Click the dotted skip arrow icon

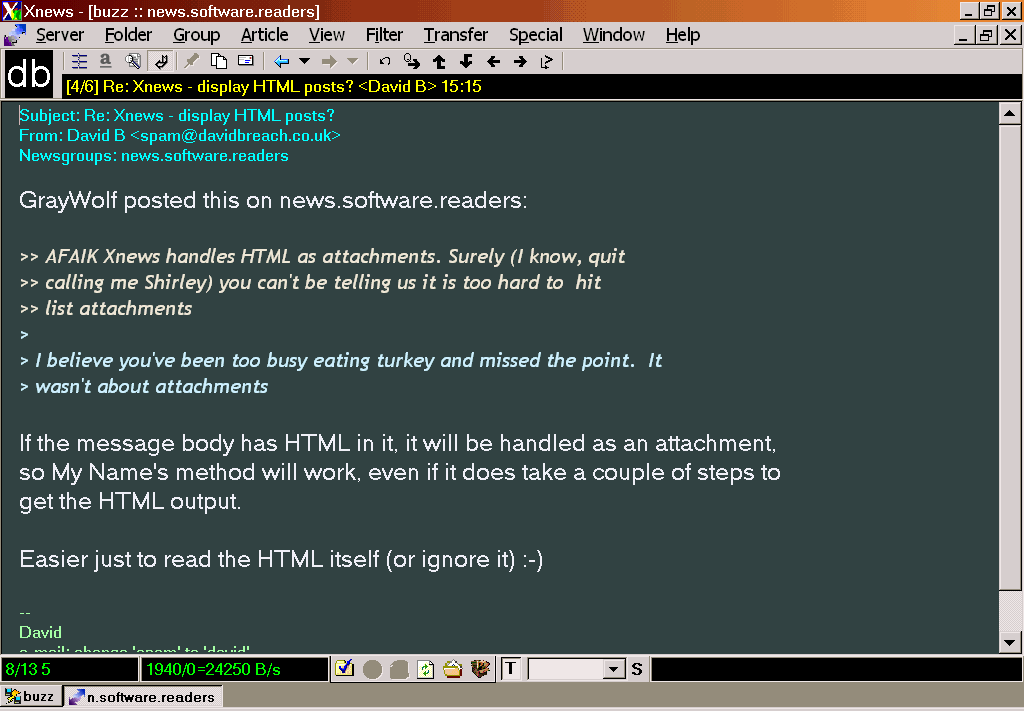[547, 61]
